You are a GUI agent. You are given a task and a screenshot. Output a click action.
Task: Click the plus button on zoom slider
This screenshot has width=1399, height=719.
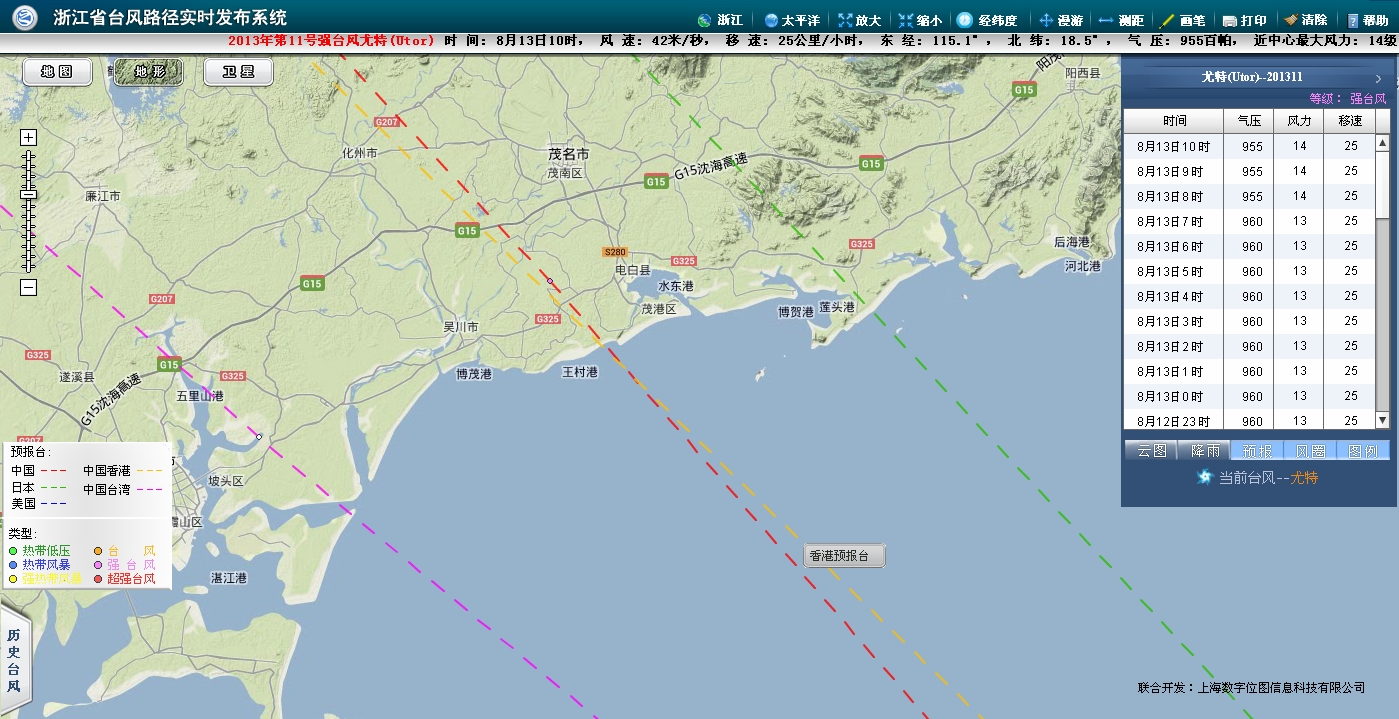click(29, 138)
